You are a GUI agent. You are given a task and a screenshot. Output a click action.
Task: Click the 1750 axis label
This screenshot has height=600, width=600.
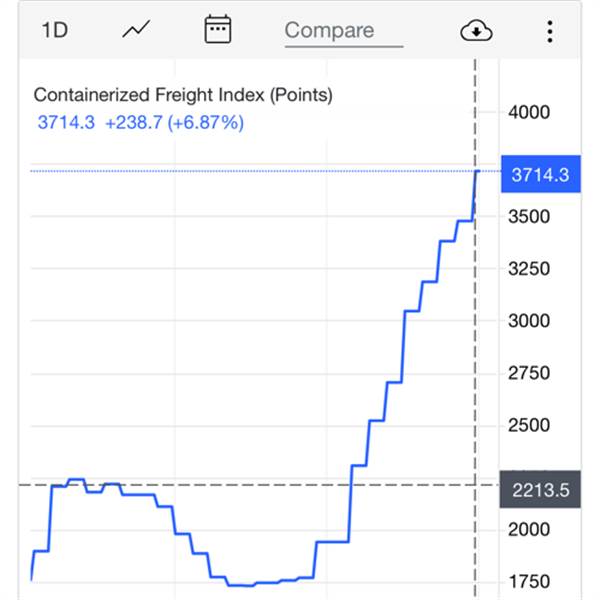click(530, 582)
